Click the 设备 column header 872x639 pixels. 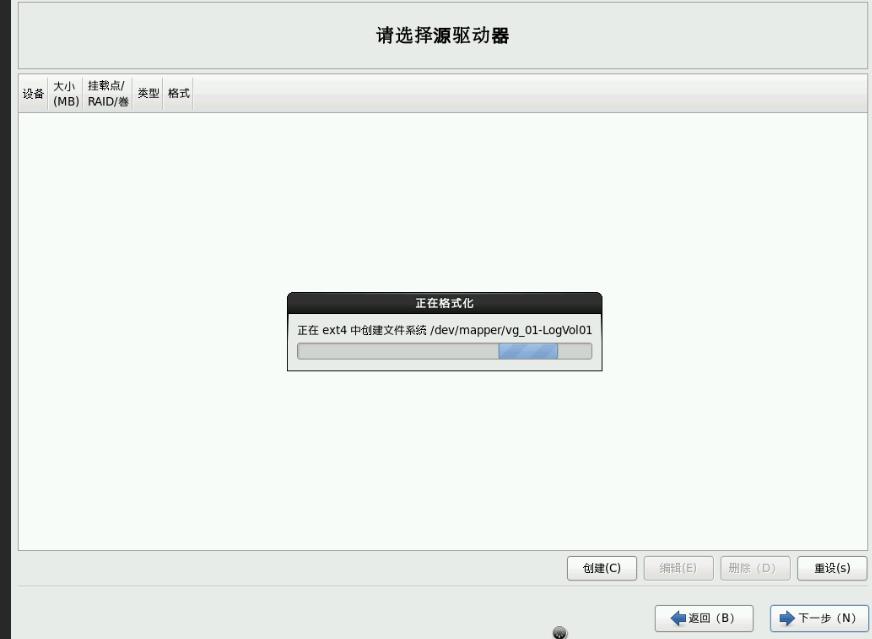click(31, 92)
